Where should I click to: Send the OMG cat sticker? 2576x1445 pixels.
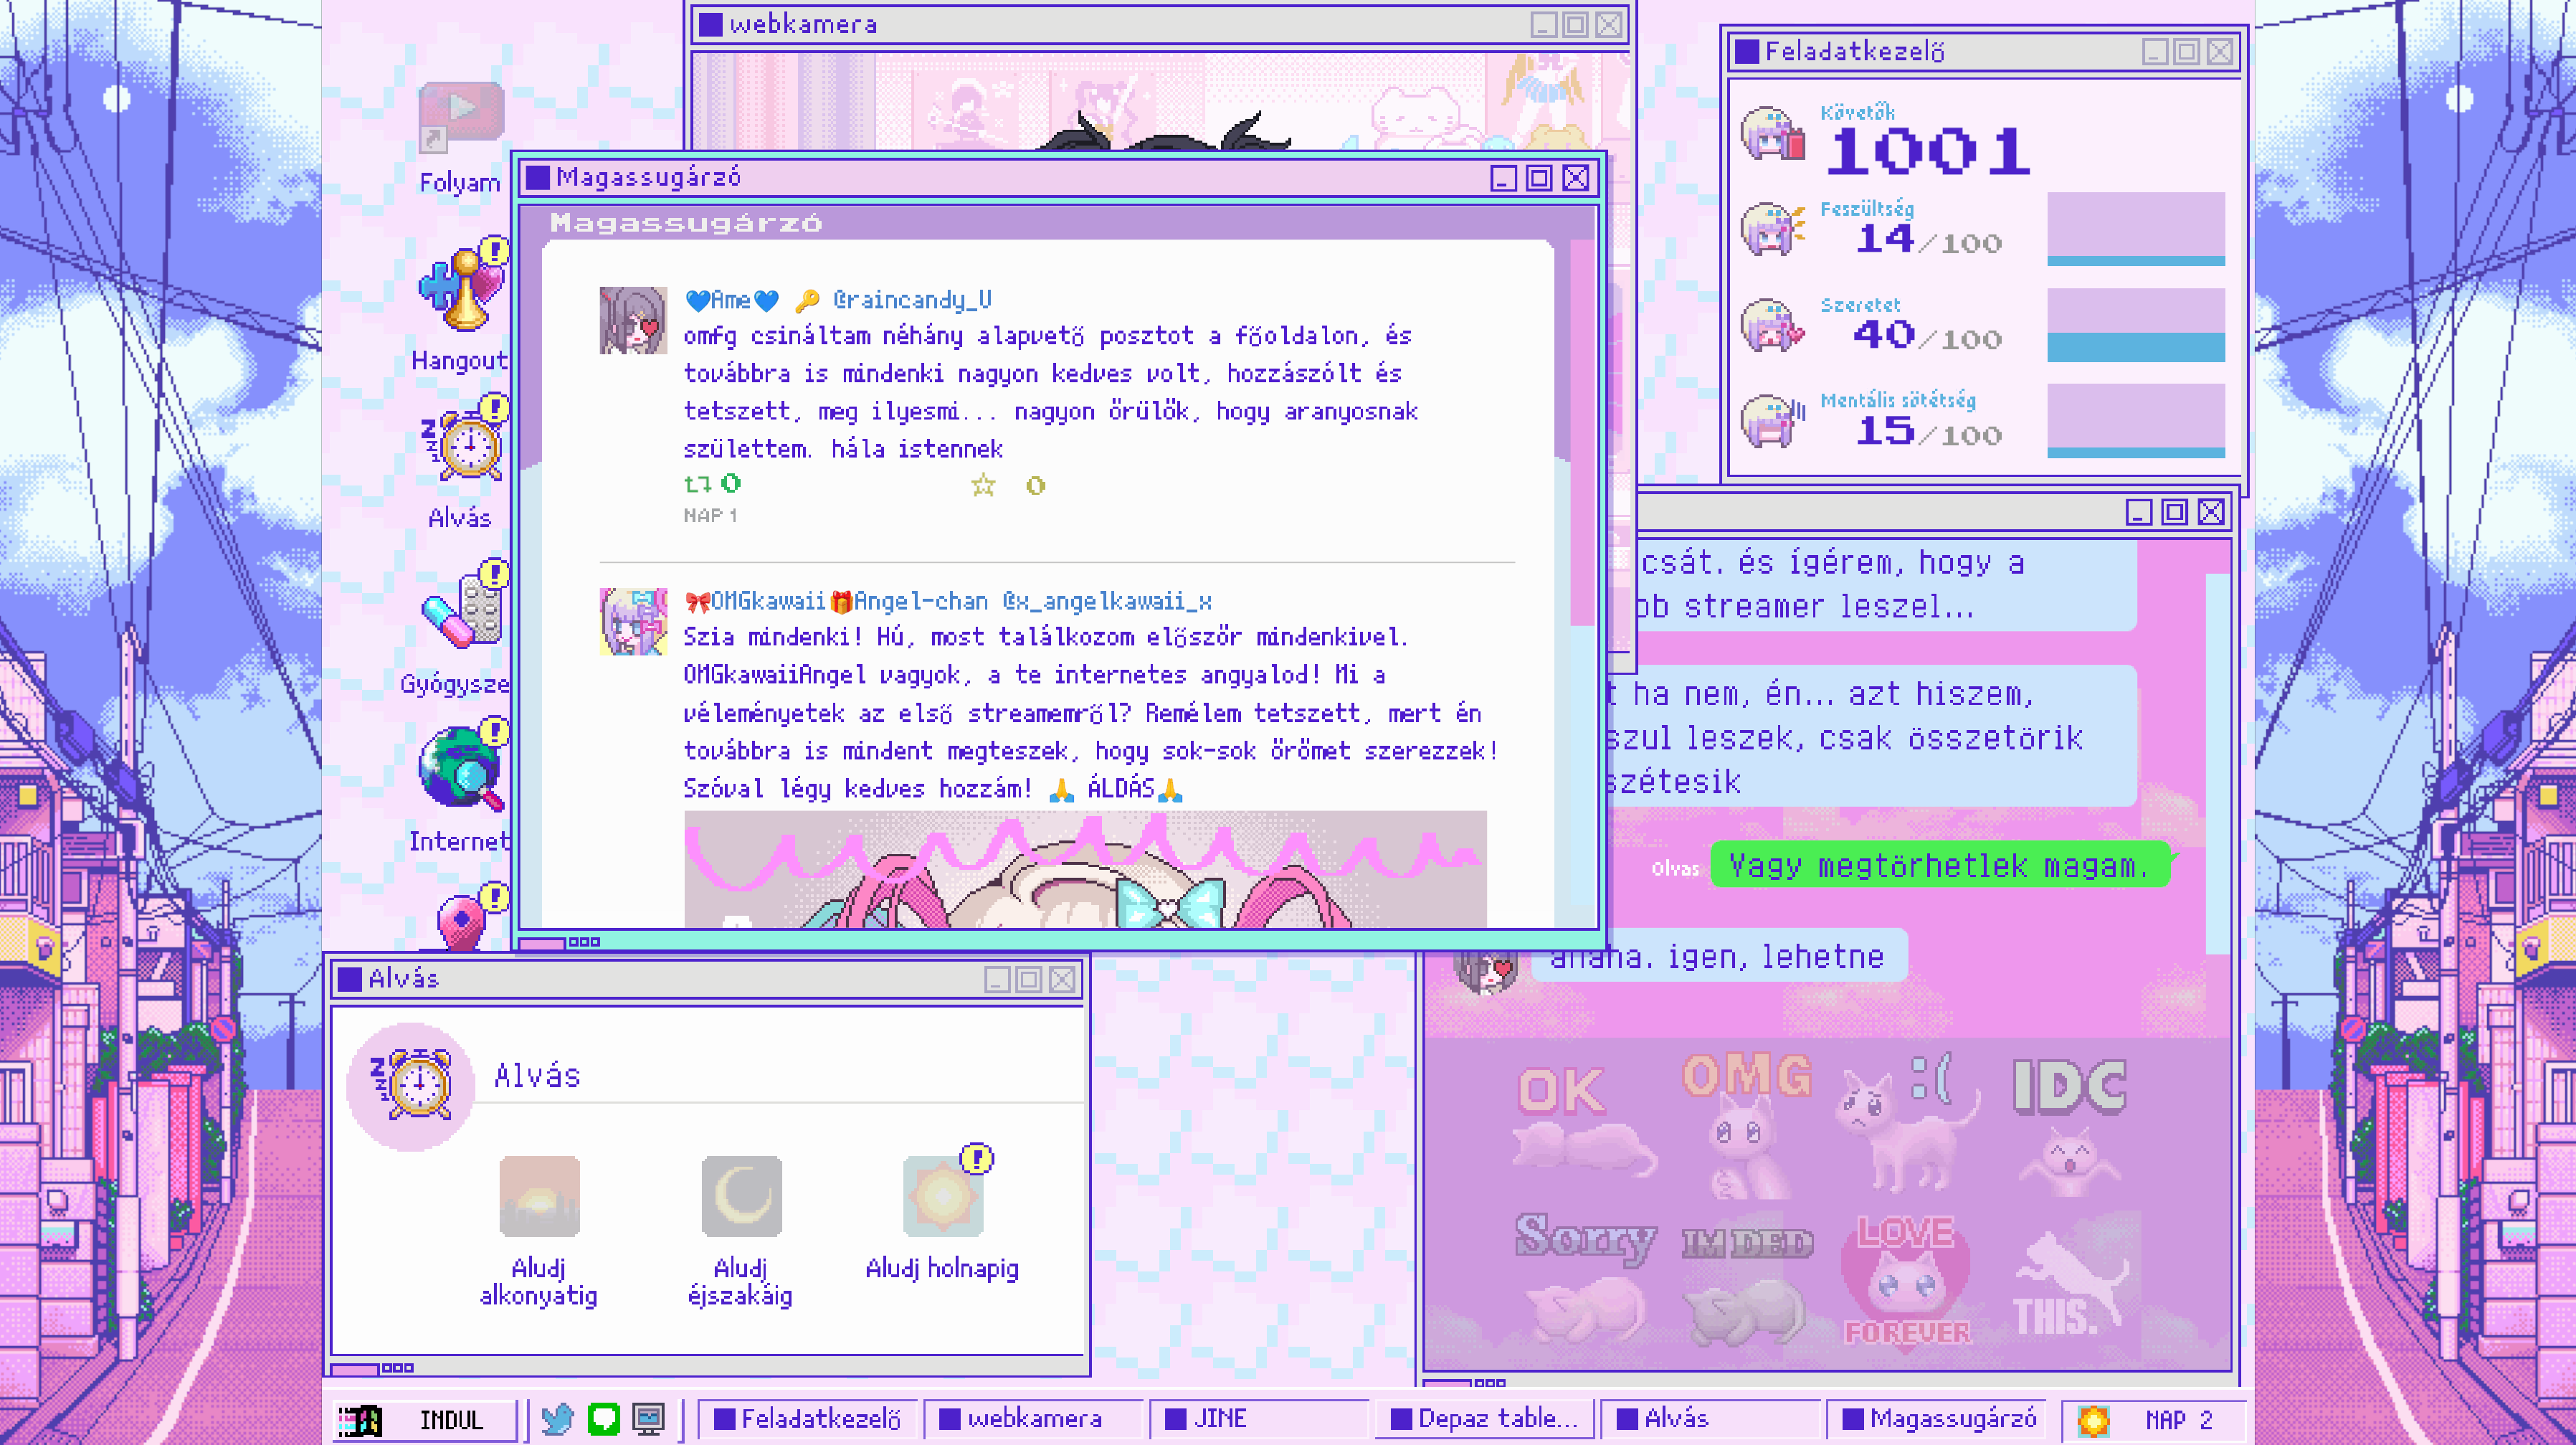click(x=1746, y=1125)
